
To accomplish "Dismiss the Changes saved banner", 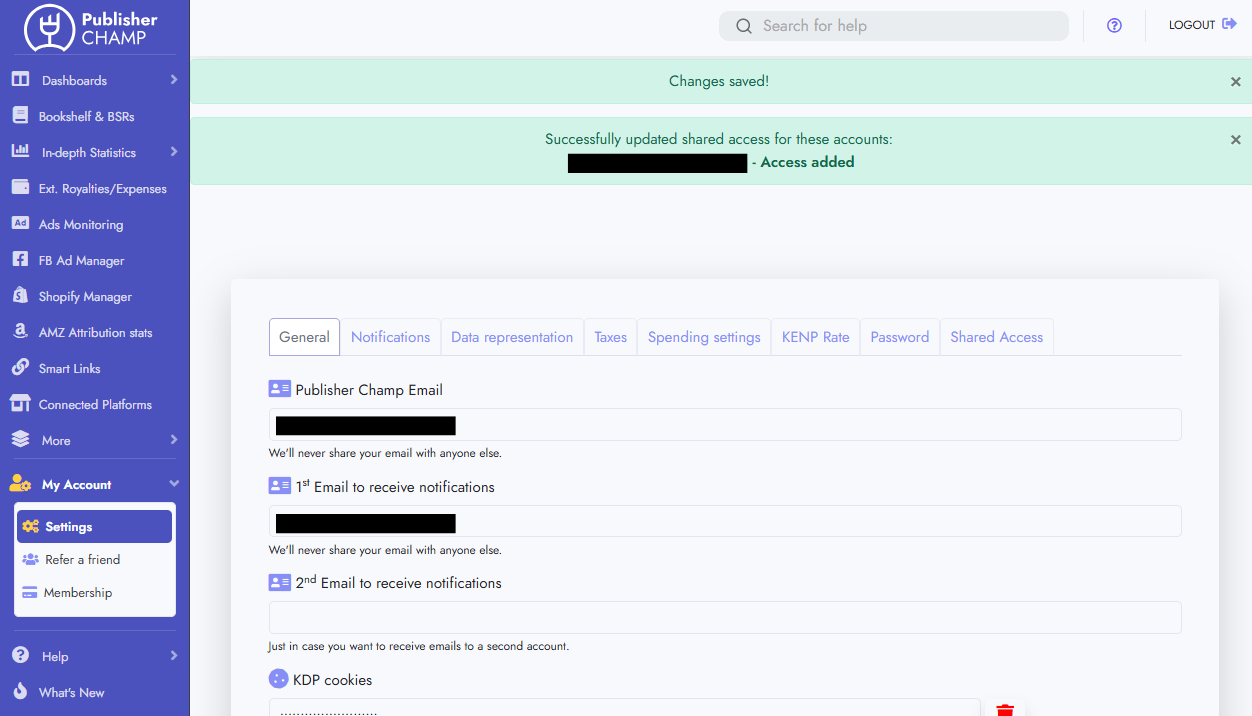I will point(1235,82).
